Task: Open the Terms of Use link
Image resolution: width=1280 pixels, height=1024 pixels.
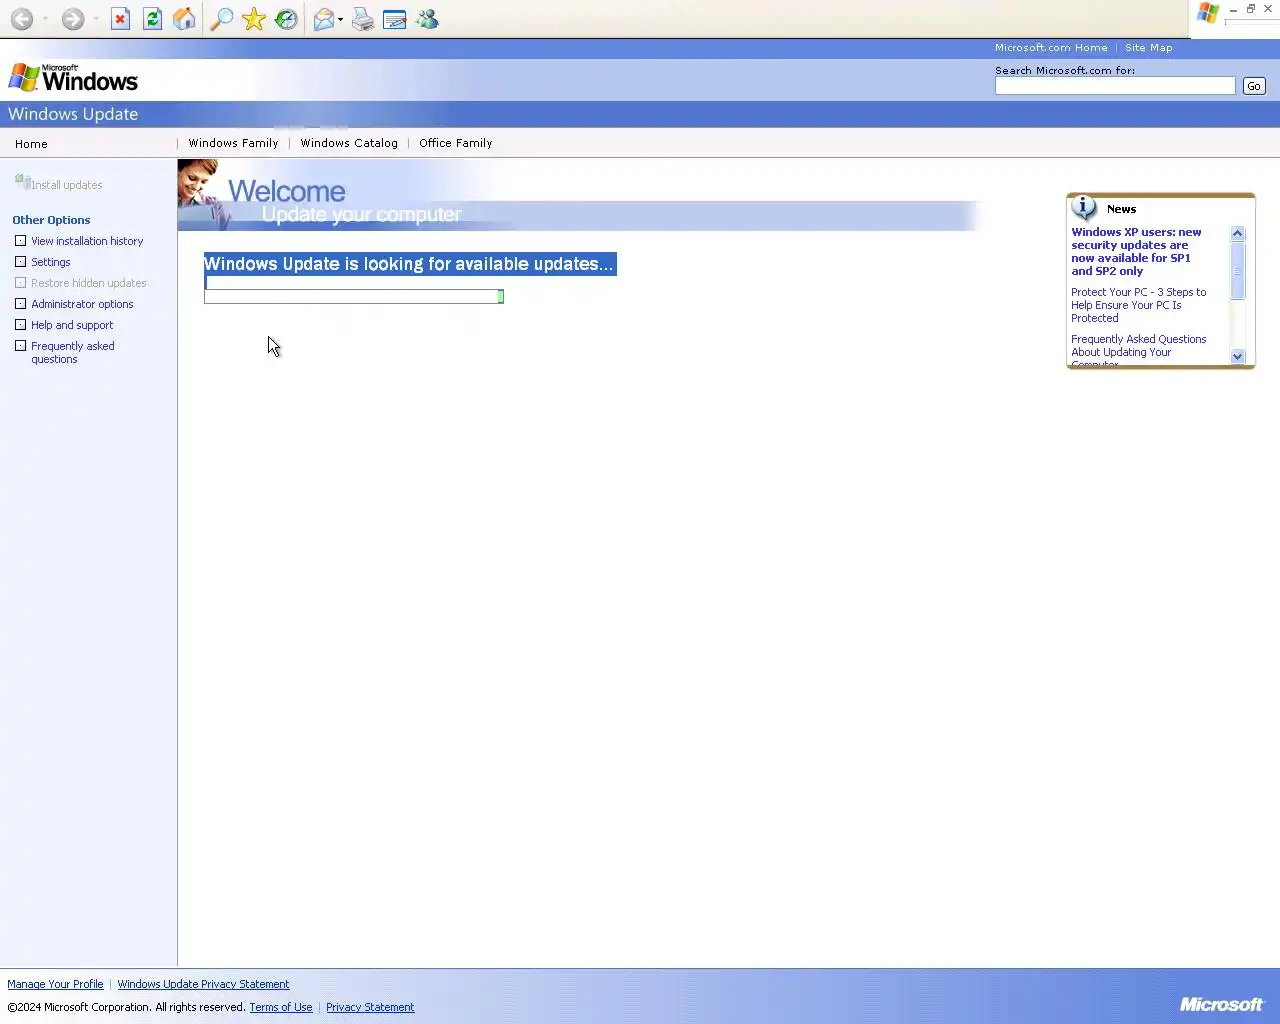Action: (281, 1007)
